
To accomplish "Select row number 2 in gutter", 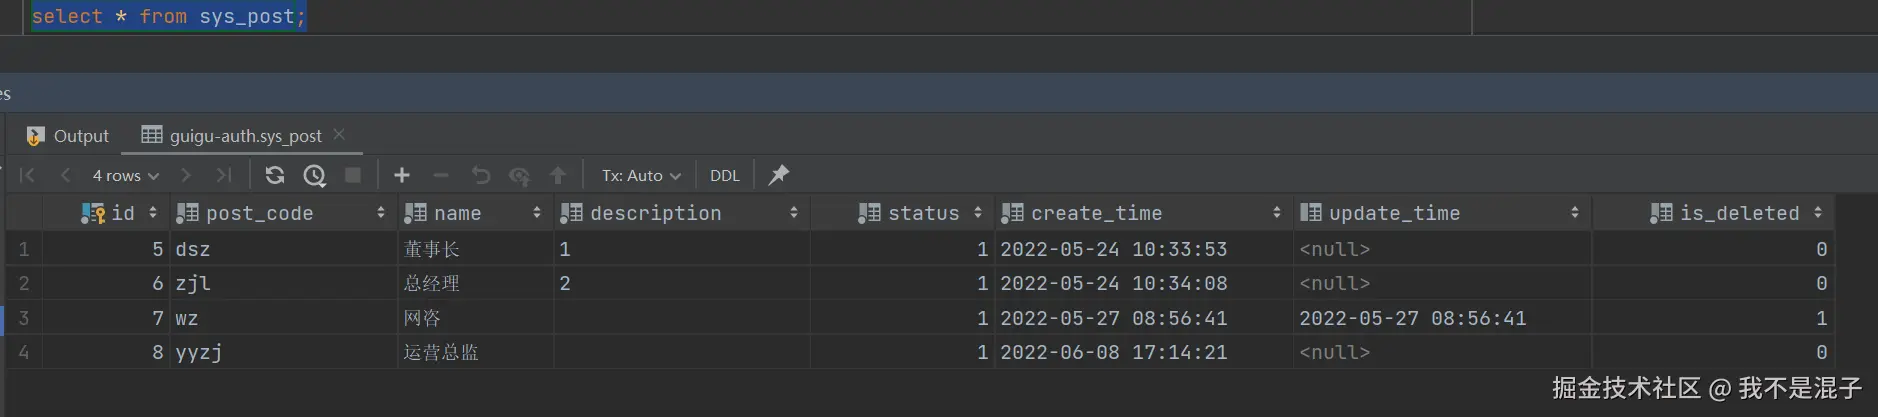I will pos(24,283).
